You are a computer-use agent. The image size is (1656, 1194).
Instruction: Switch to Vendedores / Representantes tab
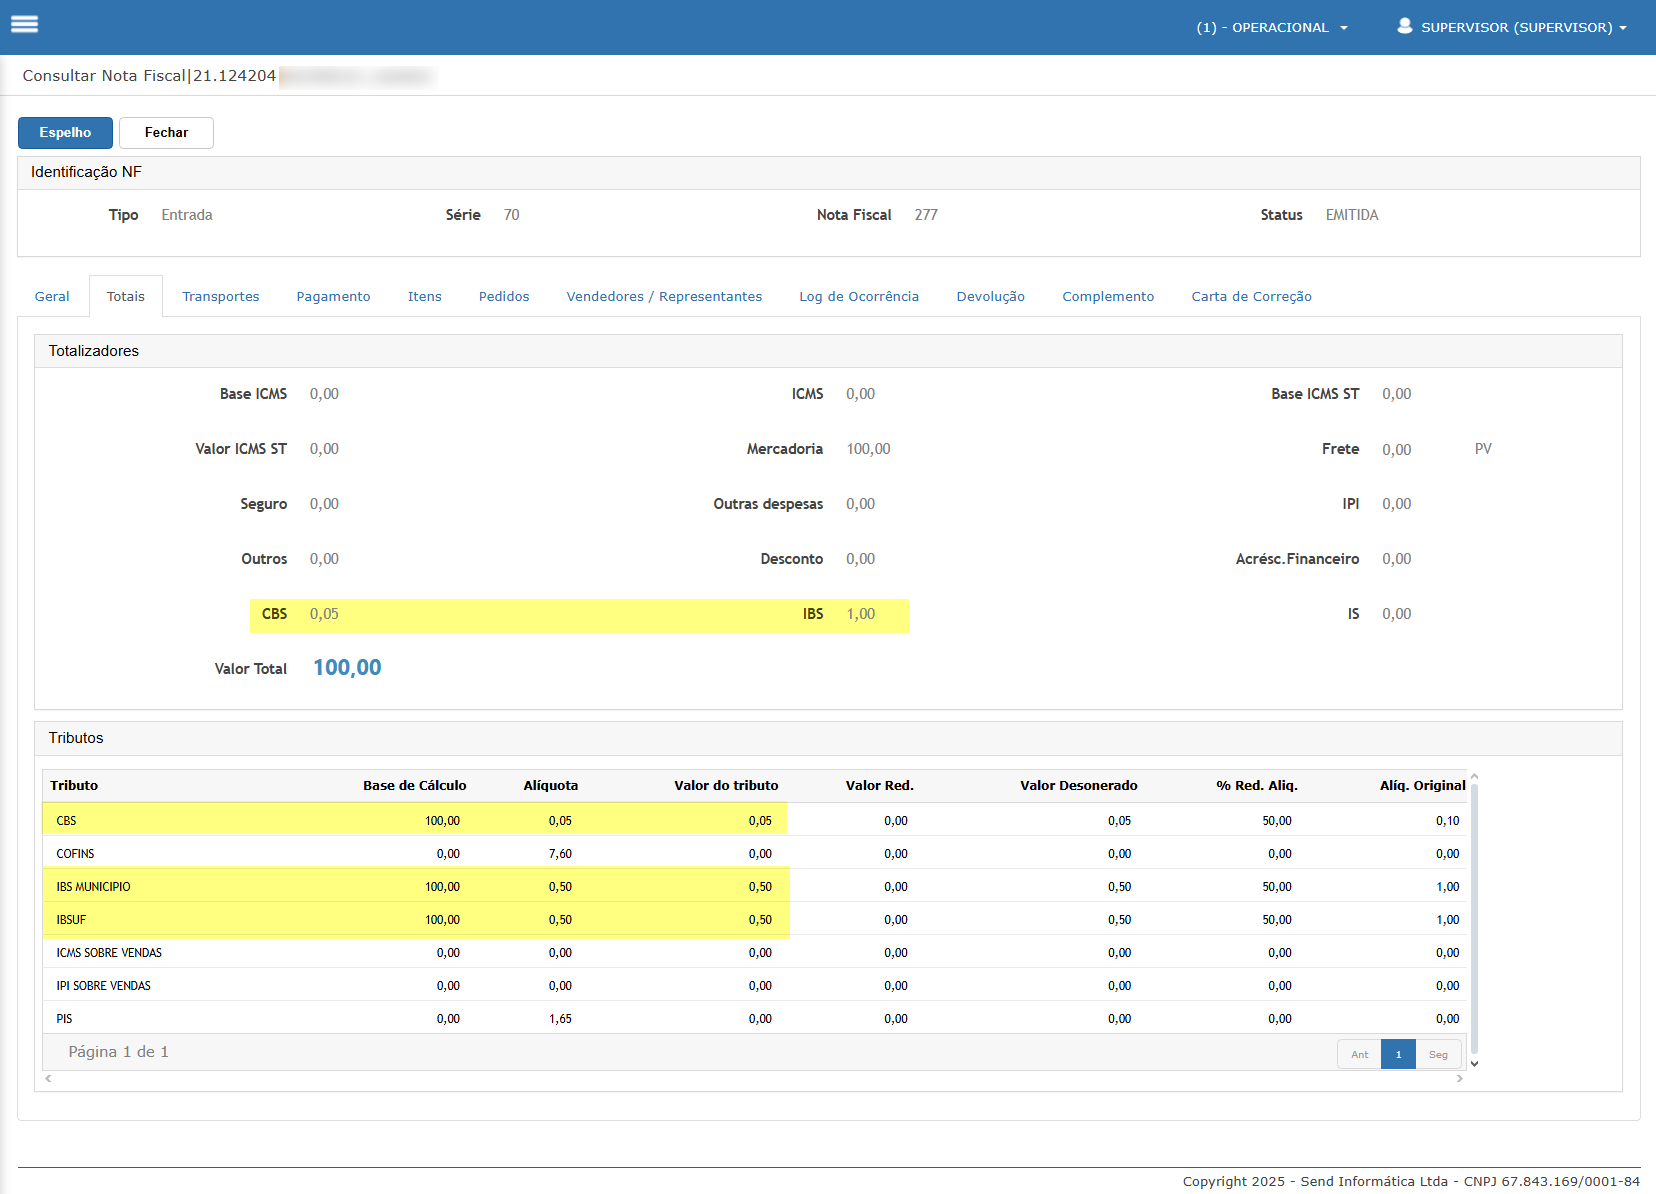[x=664, y=297]
